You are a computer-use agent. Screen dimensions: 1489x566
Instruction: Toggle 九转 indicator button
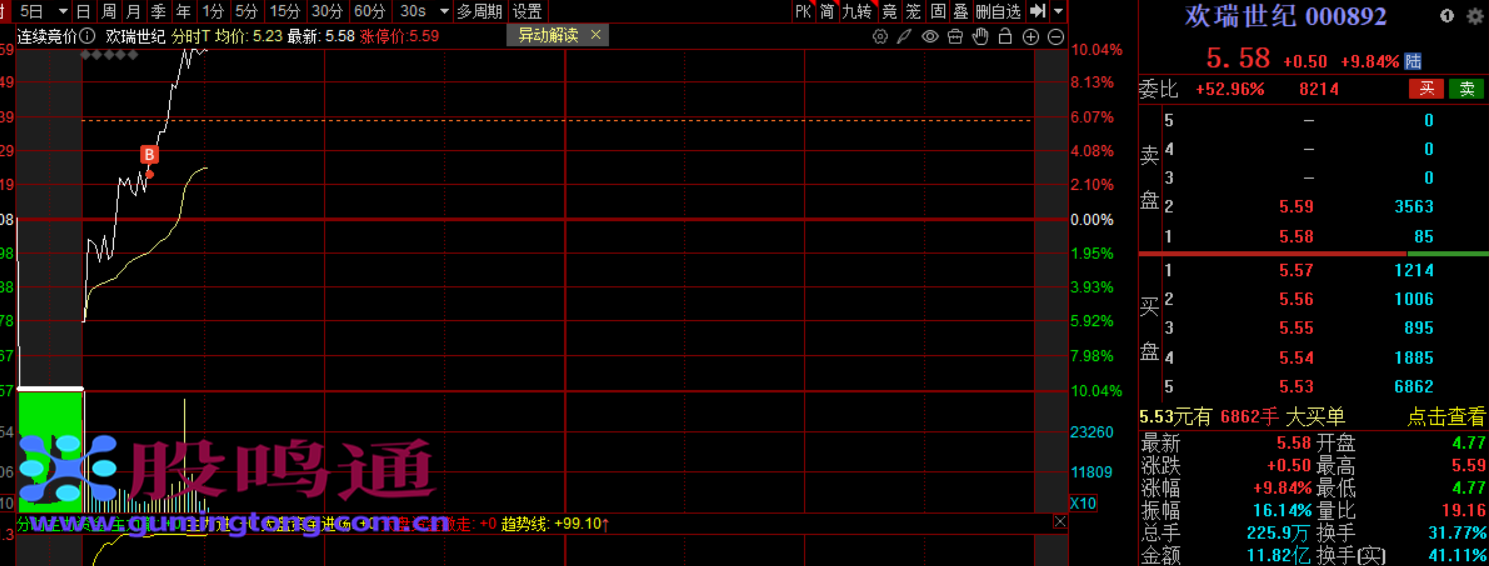pos(857,11)
